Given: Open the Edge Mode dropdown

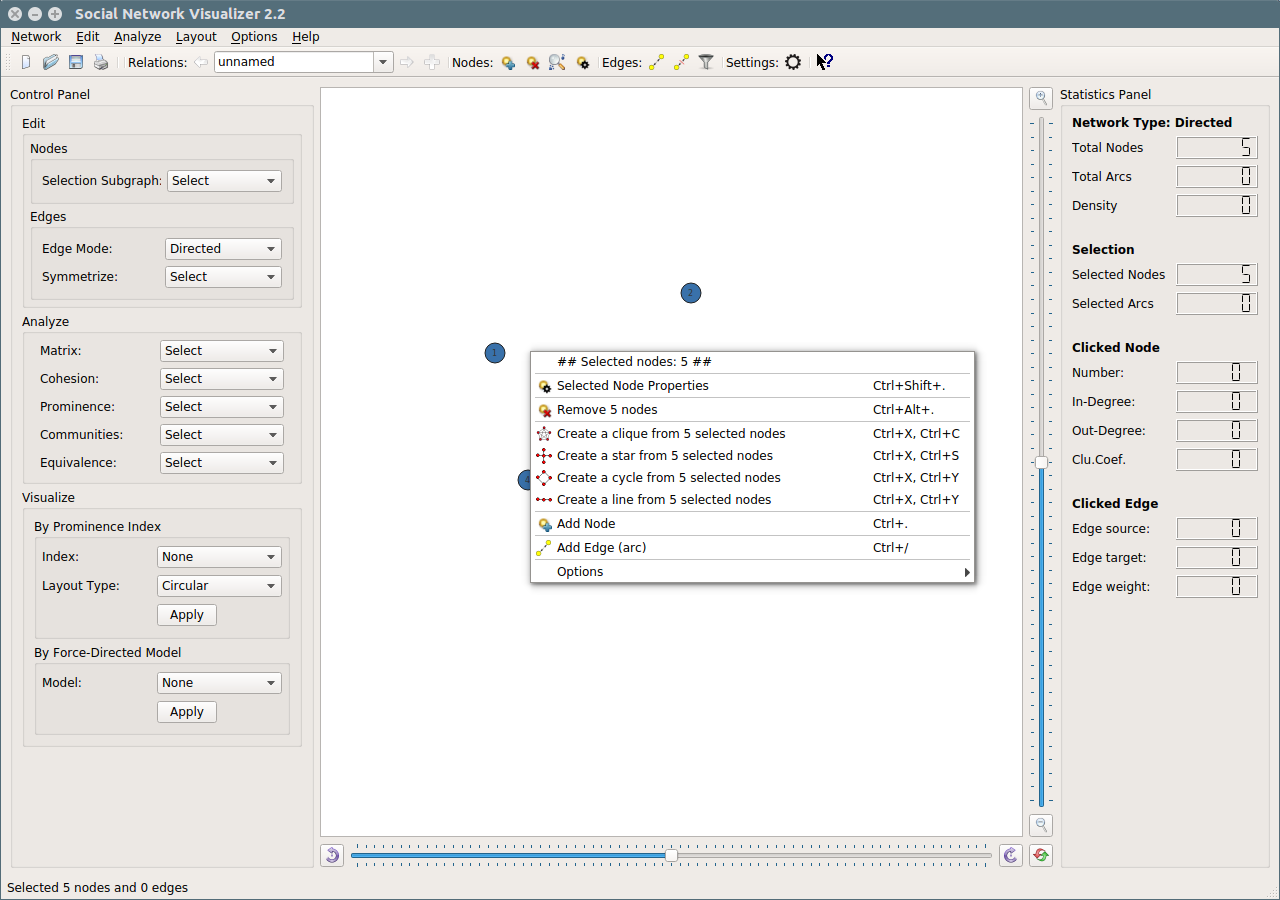Looking at the screenshot, I should coord(222,249).
